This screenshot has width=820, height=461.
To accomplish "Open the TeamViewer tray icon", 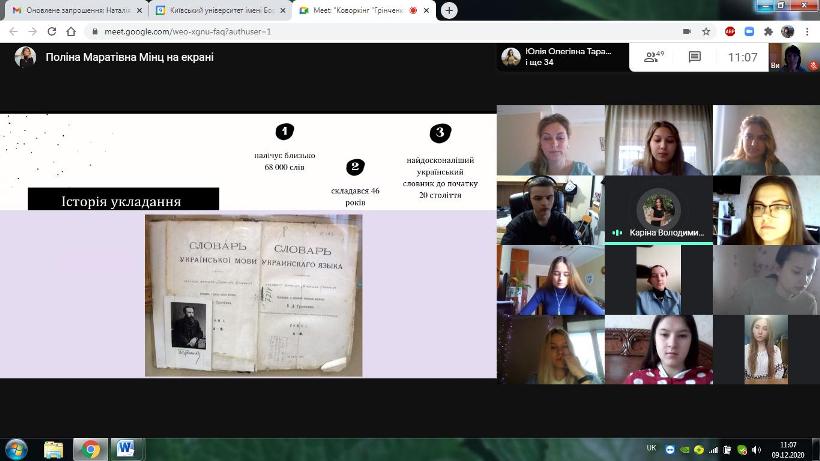I will 670,450.
